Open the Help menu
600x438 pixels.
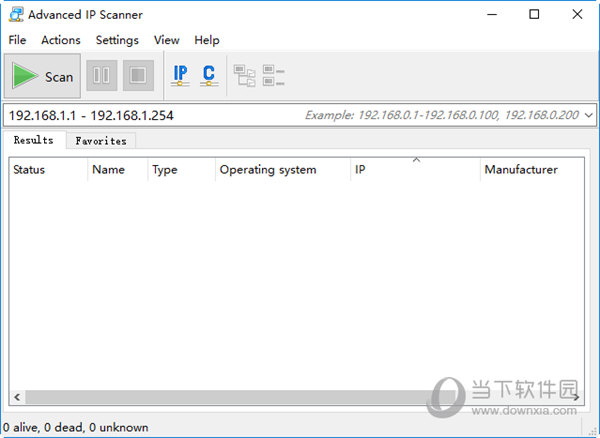(x=207, y=40)
